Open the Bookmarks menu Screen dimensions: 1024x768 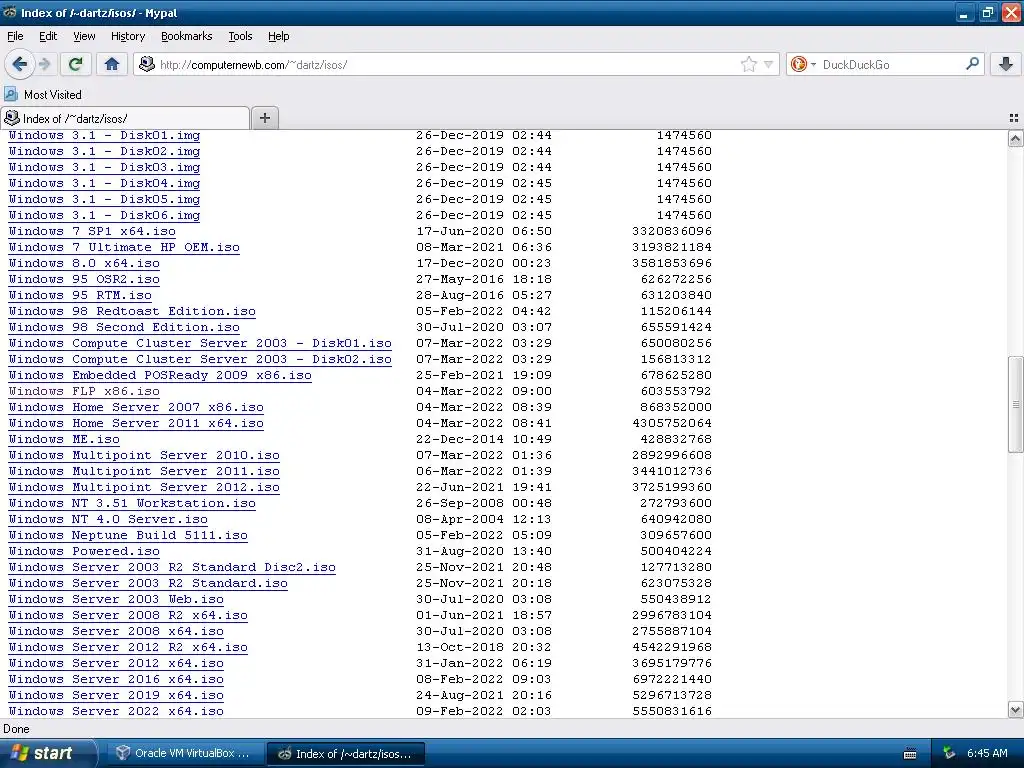pyautogui.click(x=187, y=36)
